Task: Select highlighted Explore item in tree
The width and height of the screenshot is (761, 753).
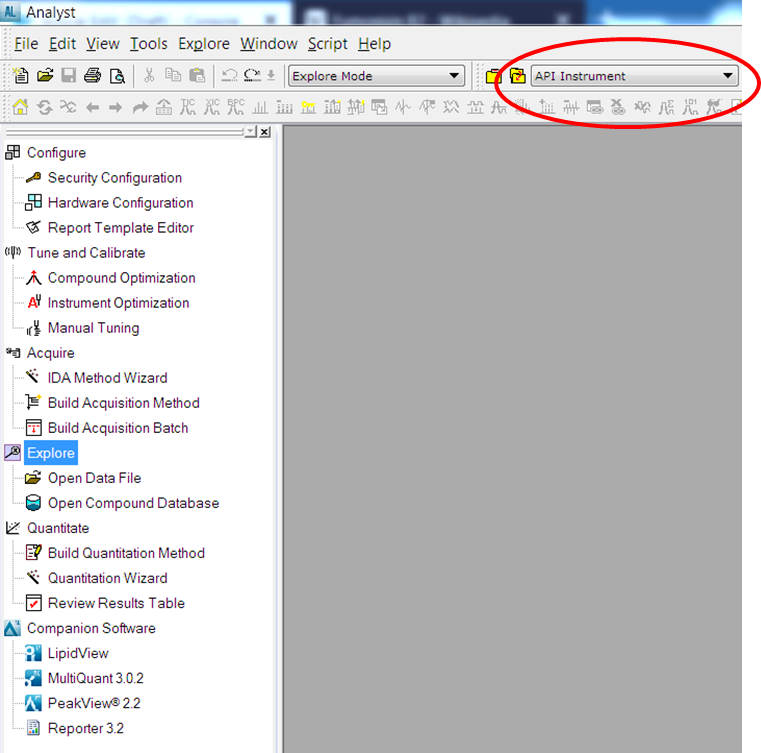Action: click(50, 453)
